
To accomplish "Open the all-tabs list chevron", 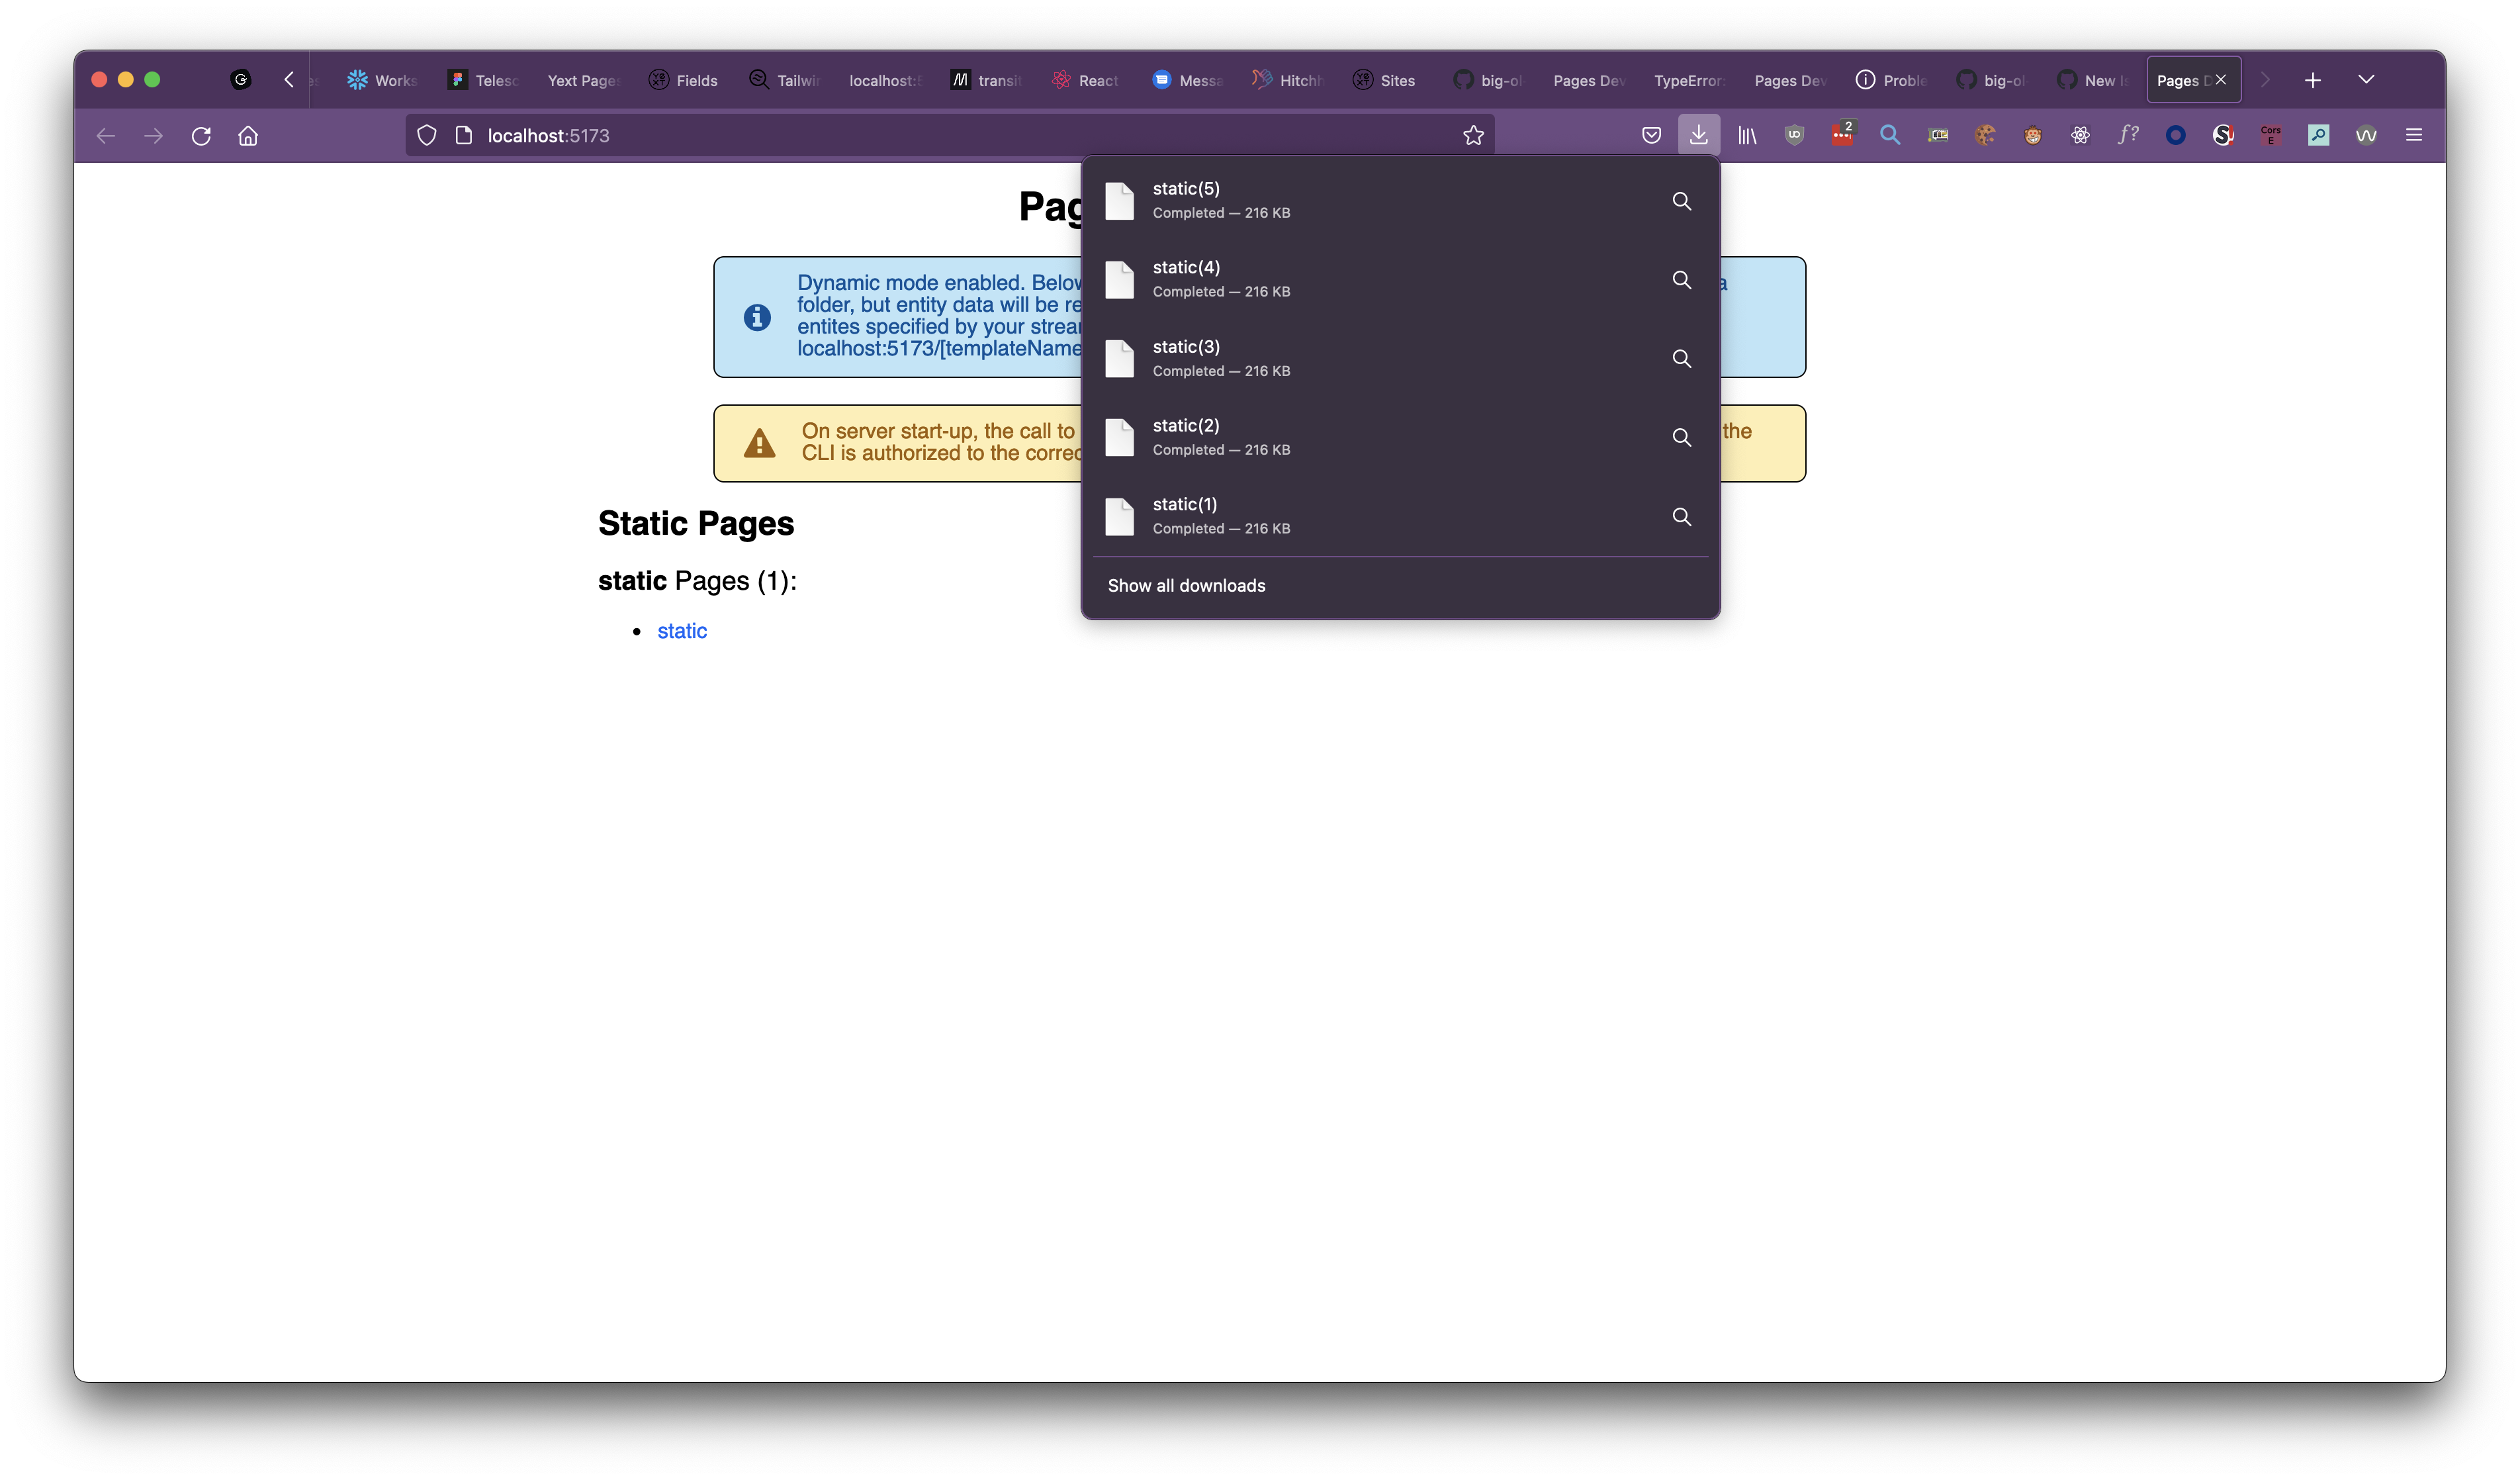I will (2367, 79).
